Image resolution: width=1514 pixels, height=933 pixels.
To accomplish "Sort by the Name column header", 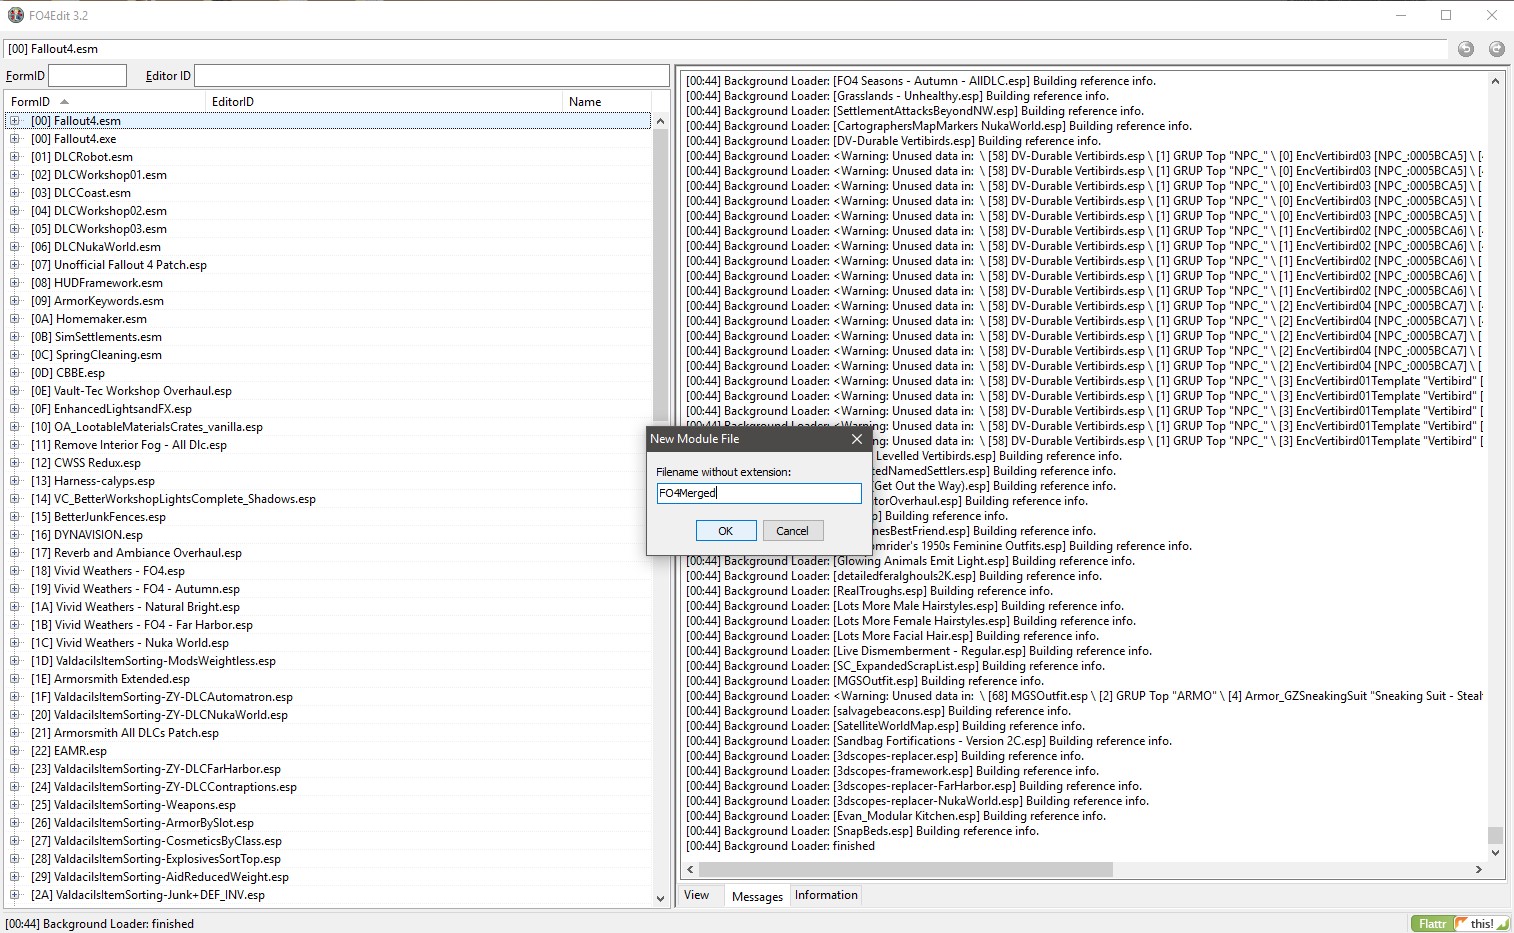I will click(607, 101).
